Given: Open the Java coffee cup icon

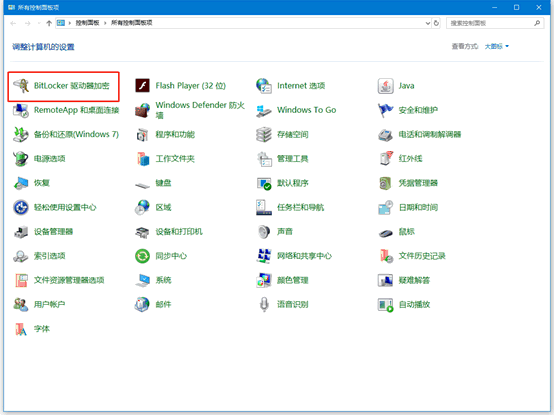Looking at the screenshot, I should (385, 86).
